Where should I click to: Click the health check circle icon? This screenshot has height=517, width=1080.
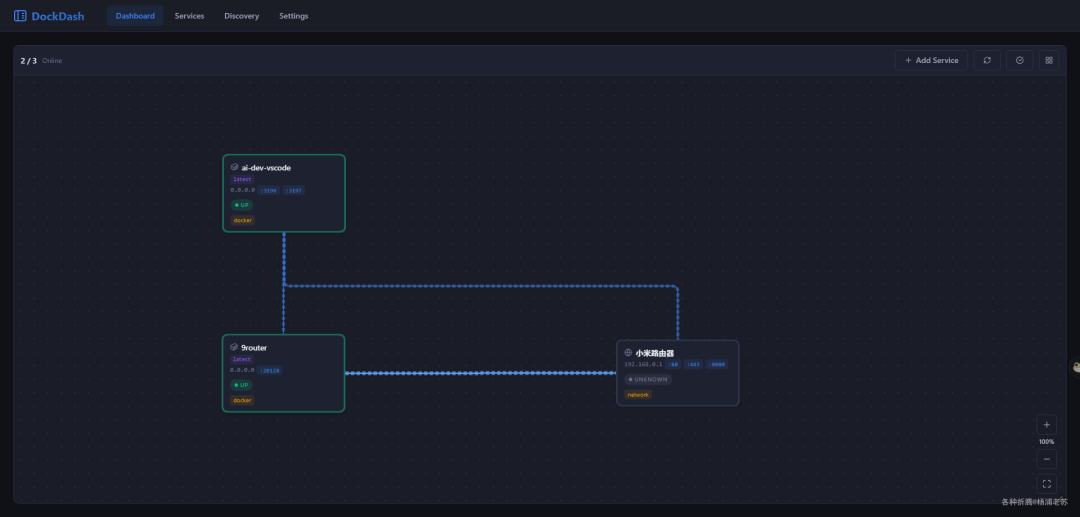click(x=1019, y=61)
